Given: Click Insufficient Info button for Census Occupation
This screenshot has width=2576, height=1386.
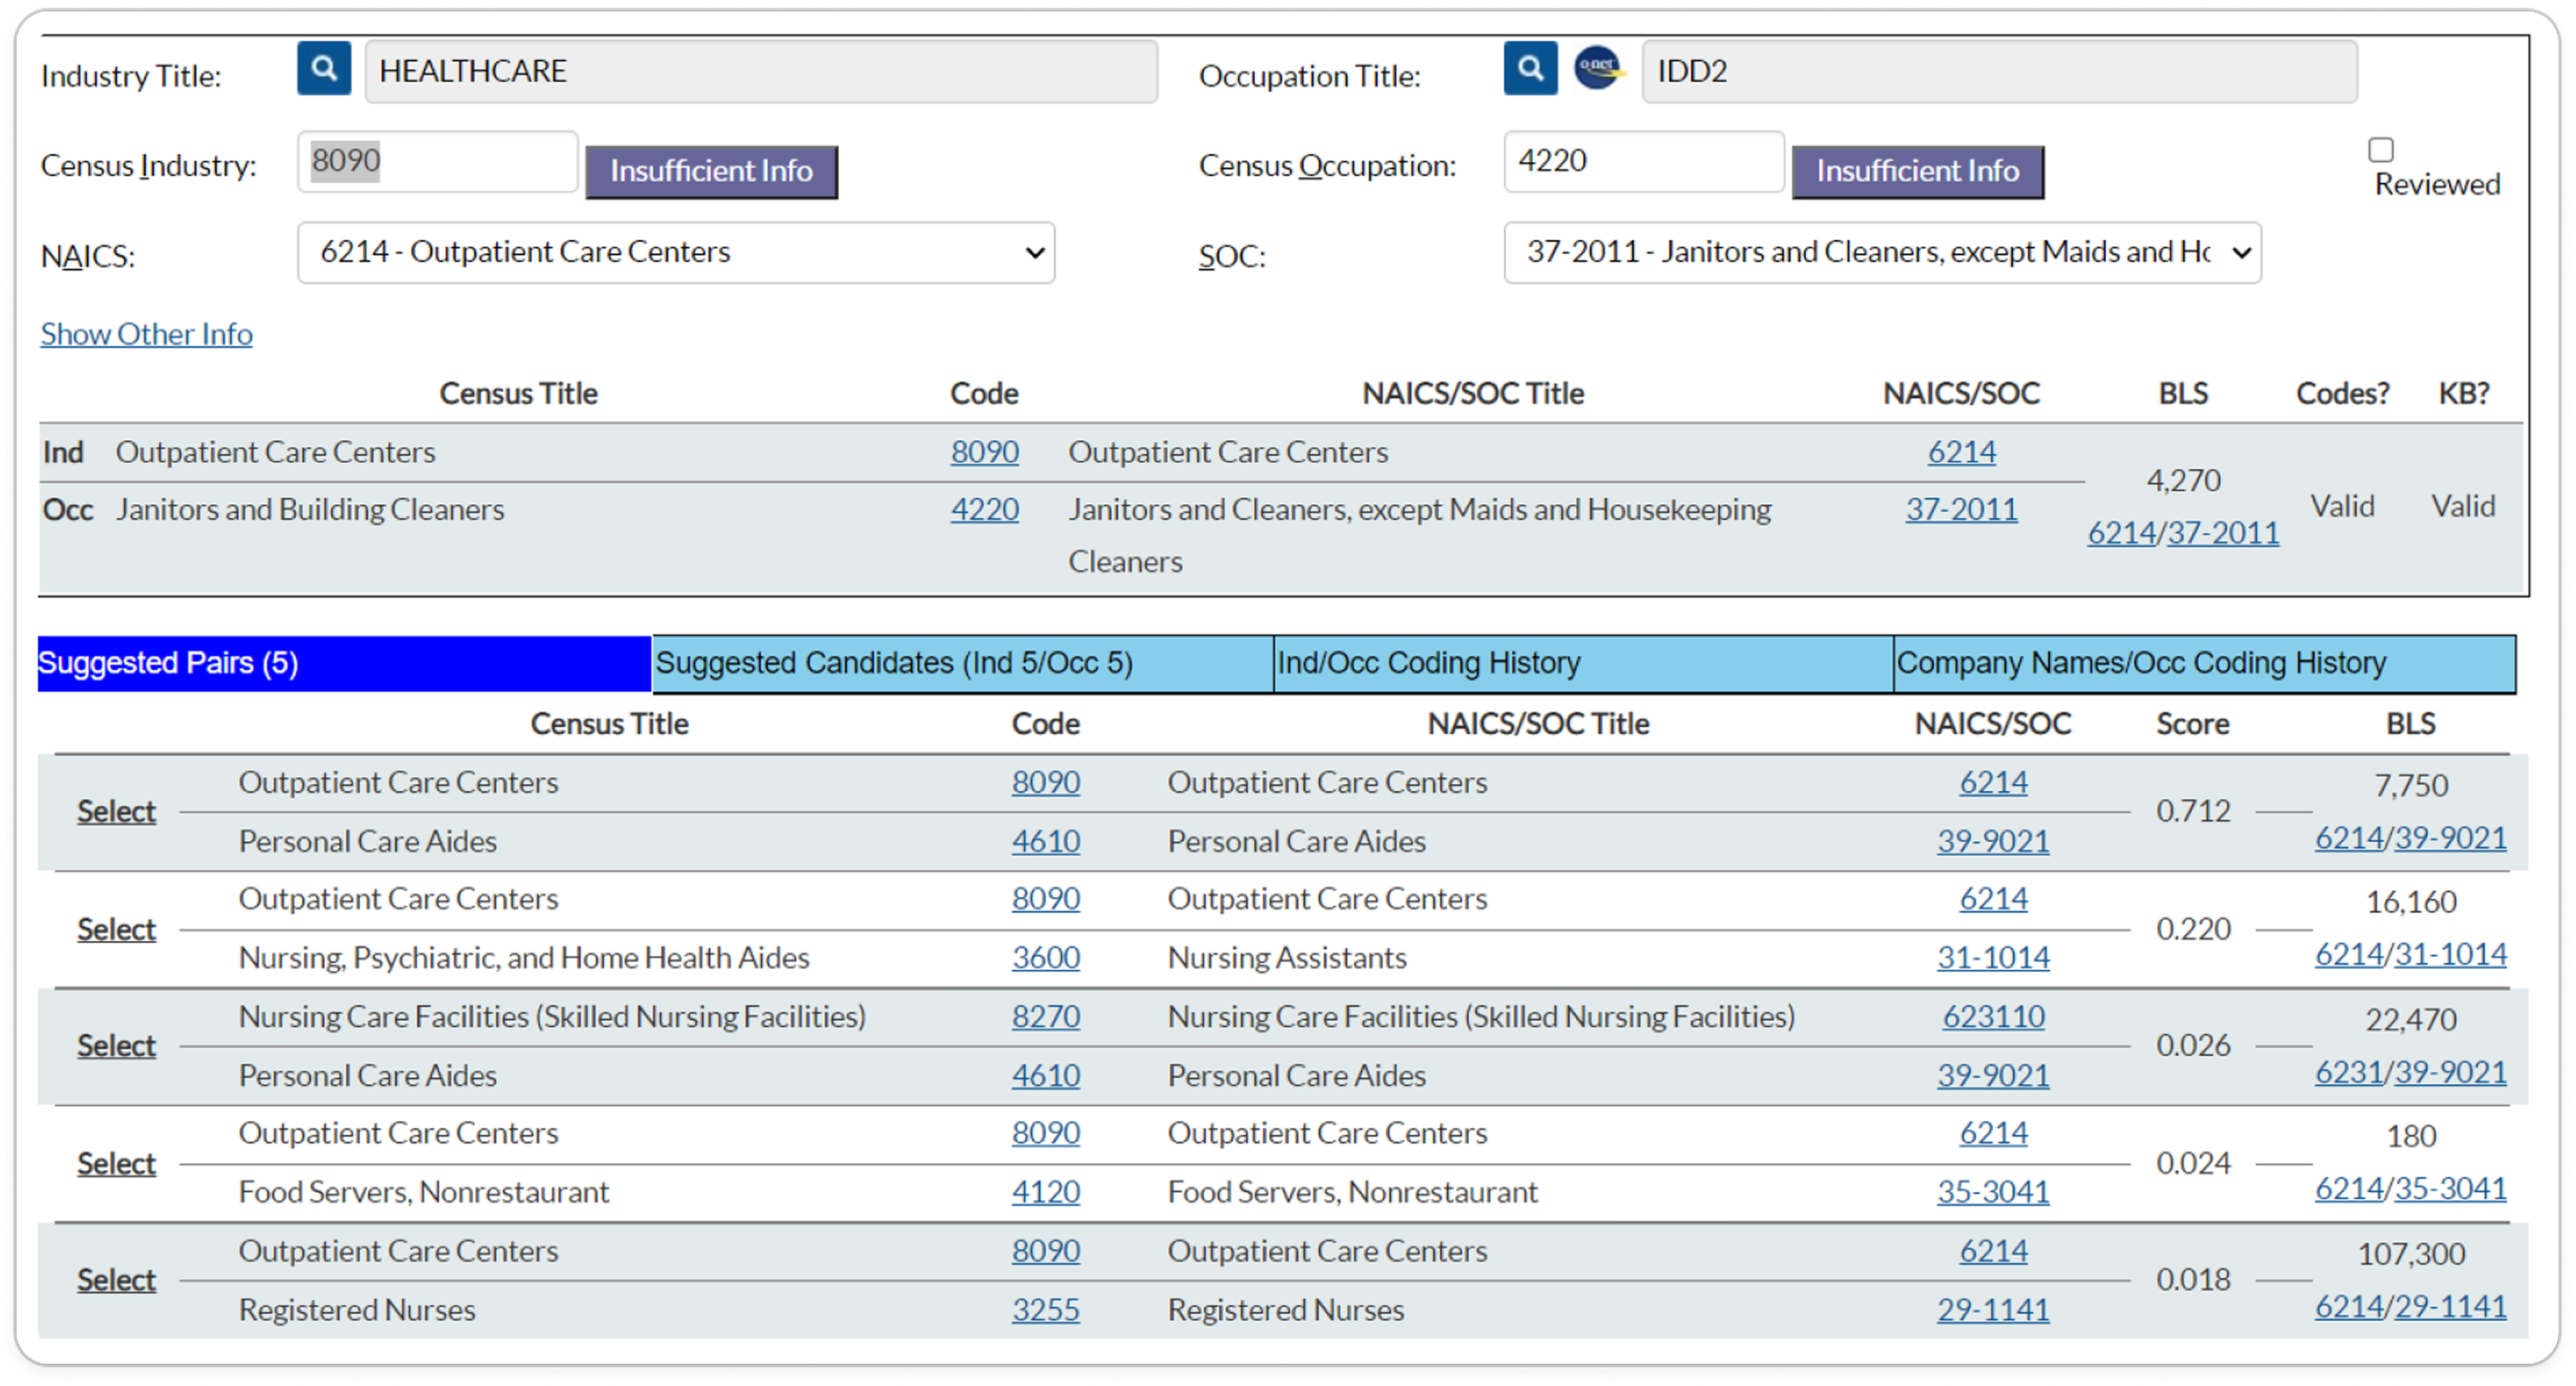Looking at the screenshot, I should (1917, 171).
